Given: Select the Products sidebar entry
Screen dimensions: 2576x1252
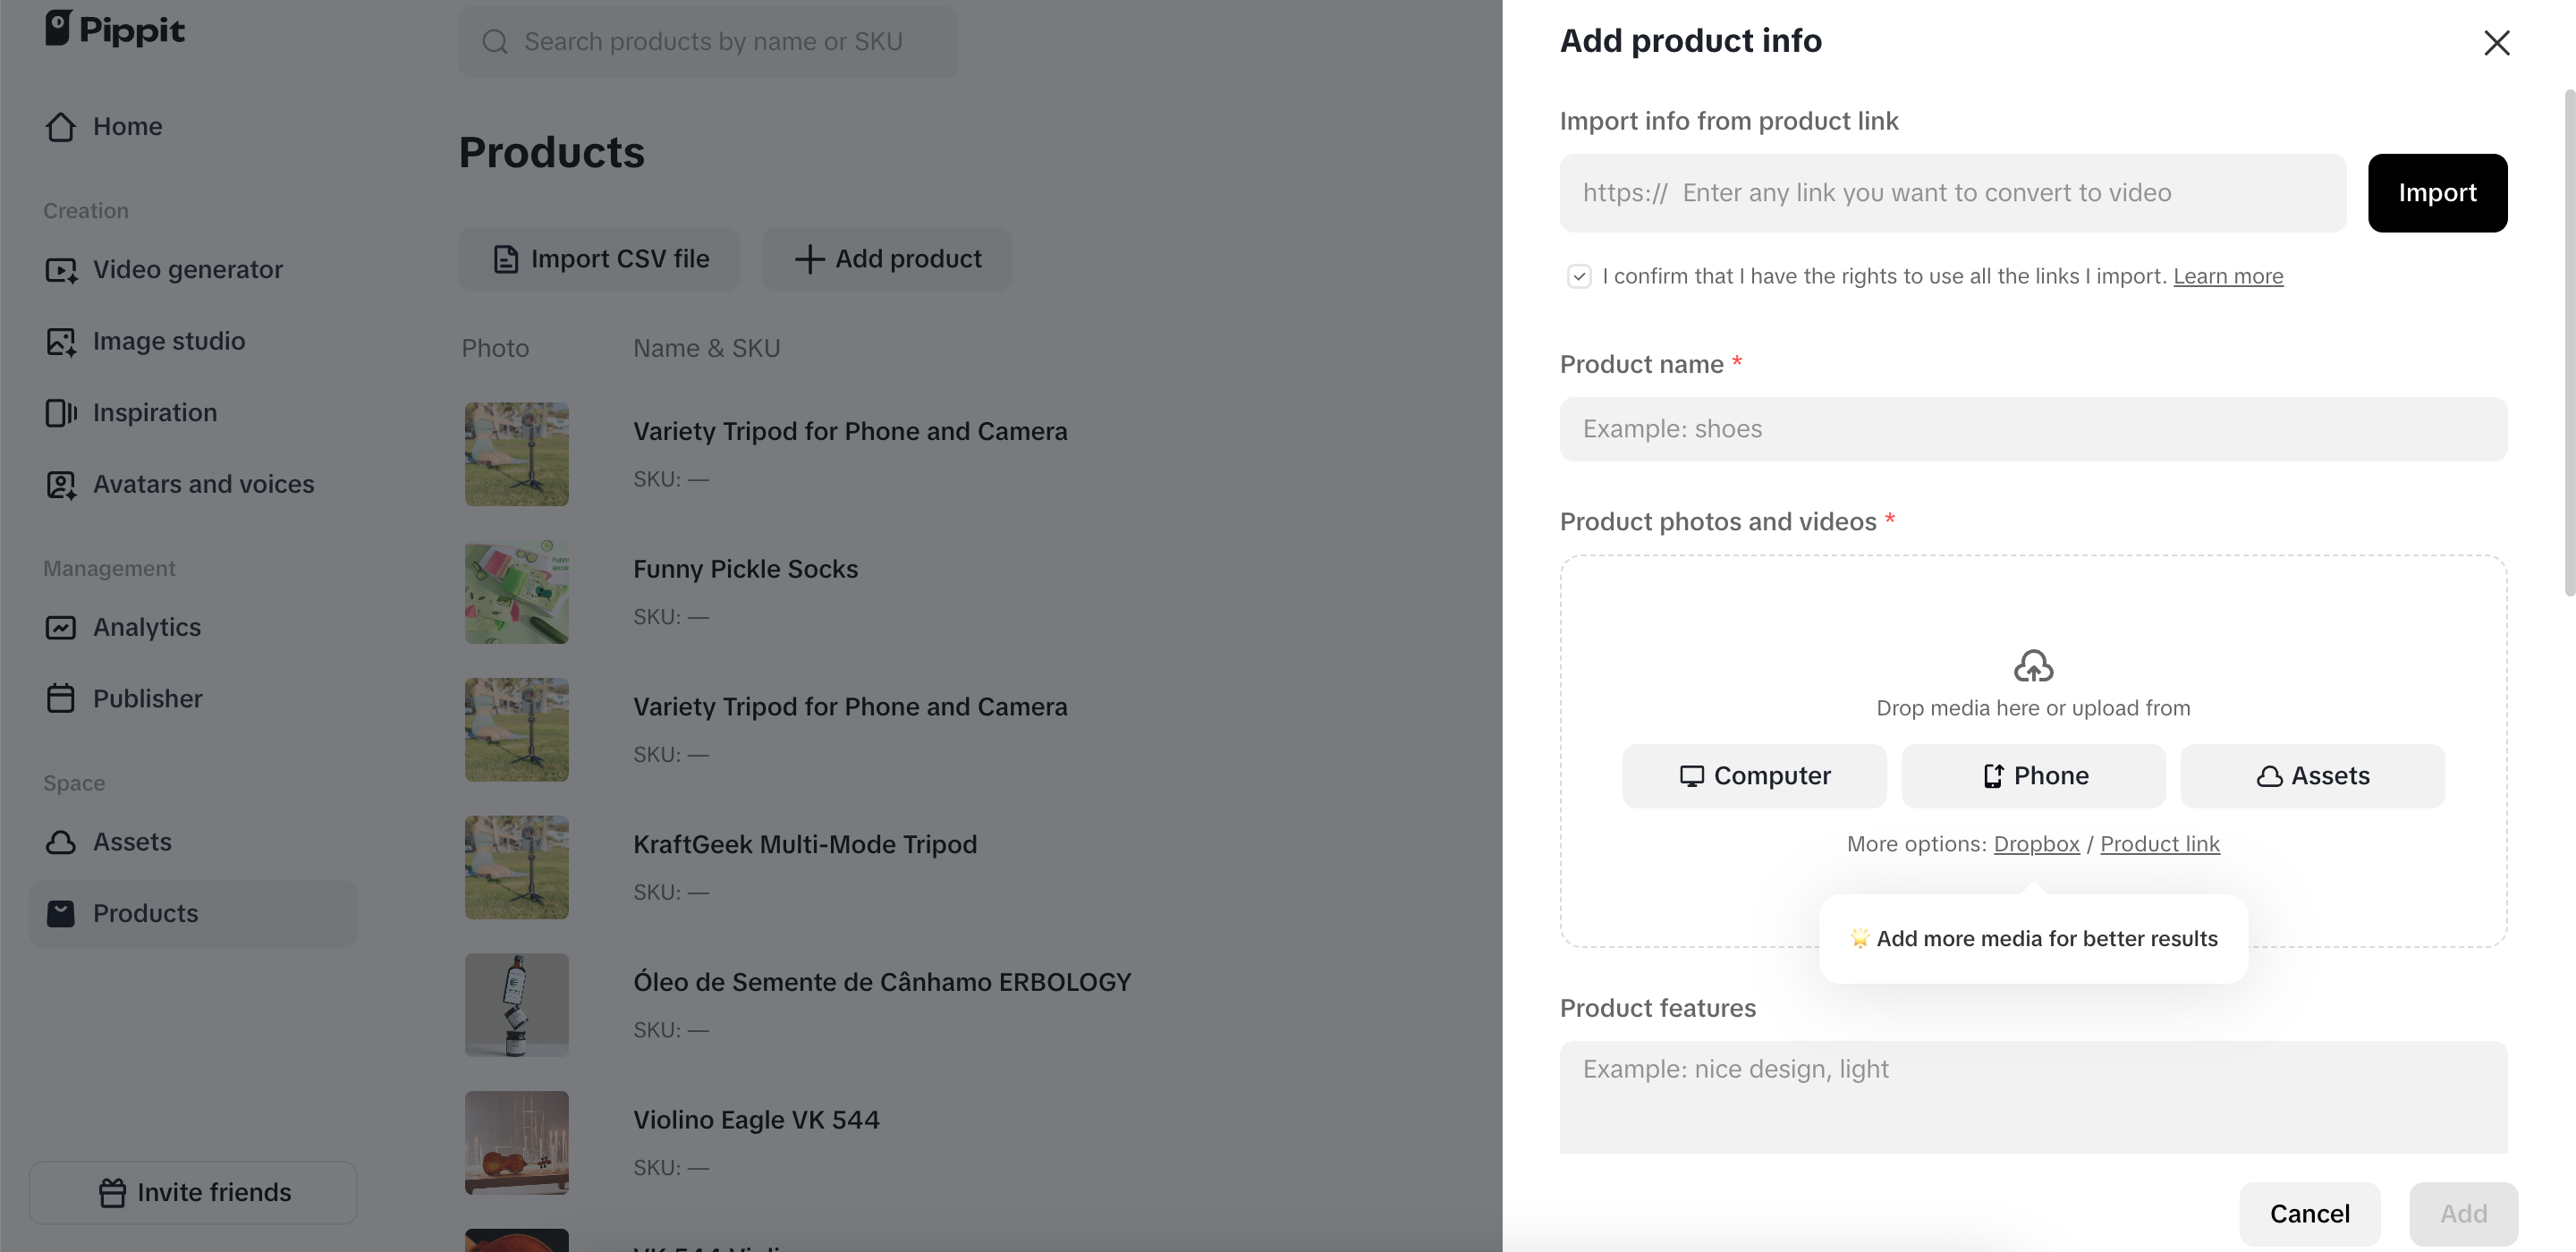Looking at the screenshot, I should point(146,913).
